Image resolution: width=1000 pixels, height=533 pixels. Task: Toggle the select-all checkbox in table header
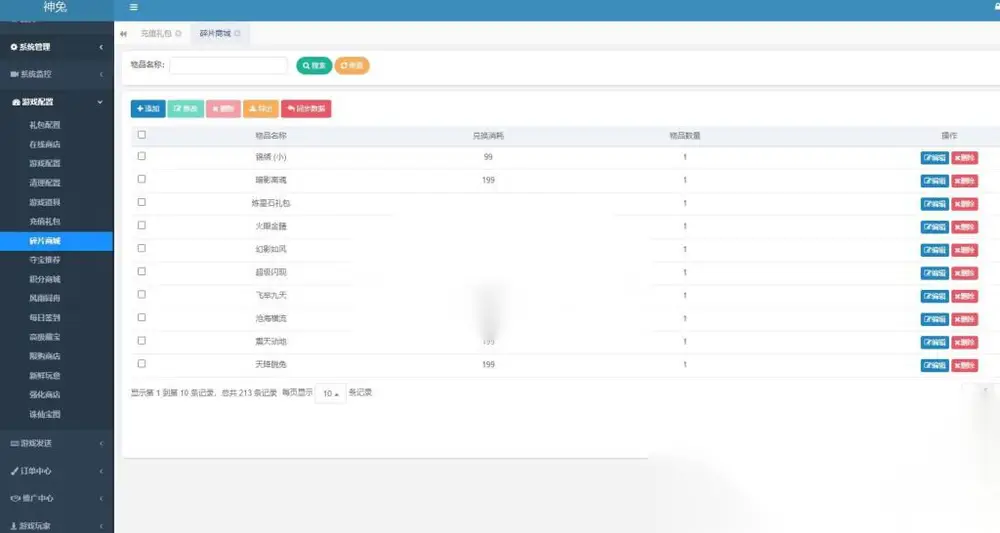(142, 135)
